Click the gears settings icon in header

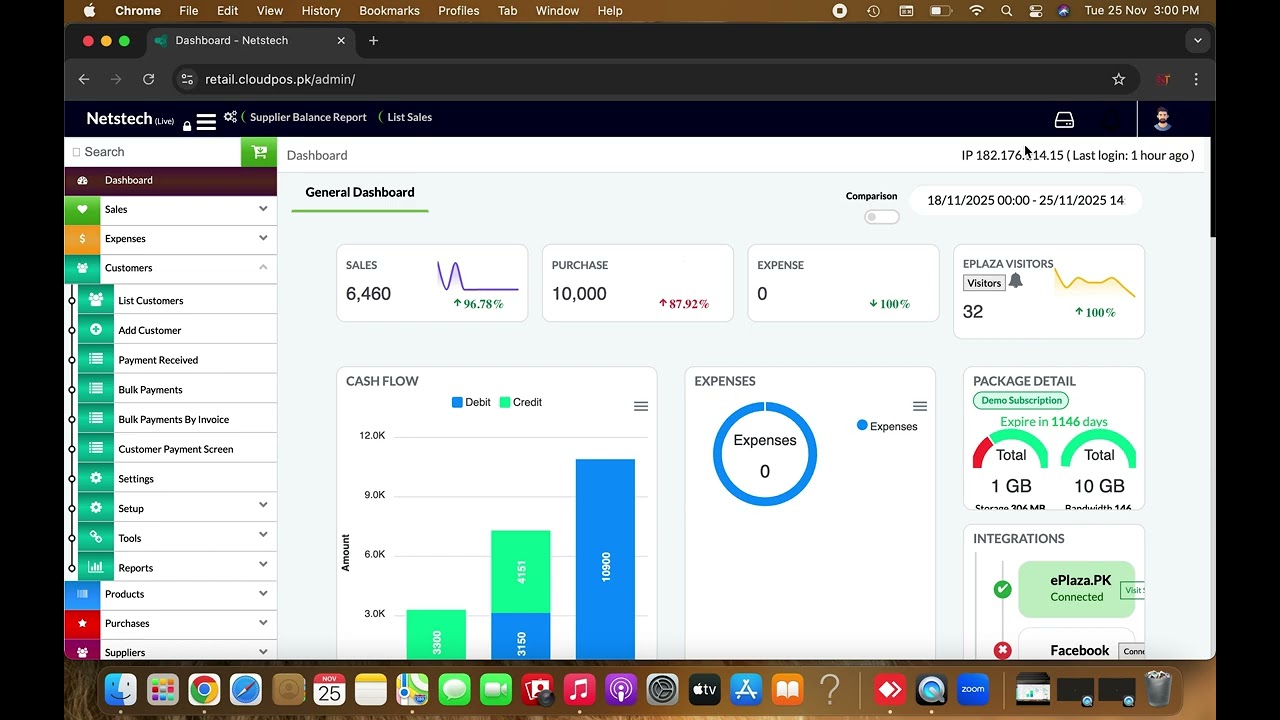[230, 117]
